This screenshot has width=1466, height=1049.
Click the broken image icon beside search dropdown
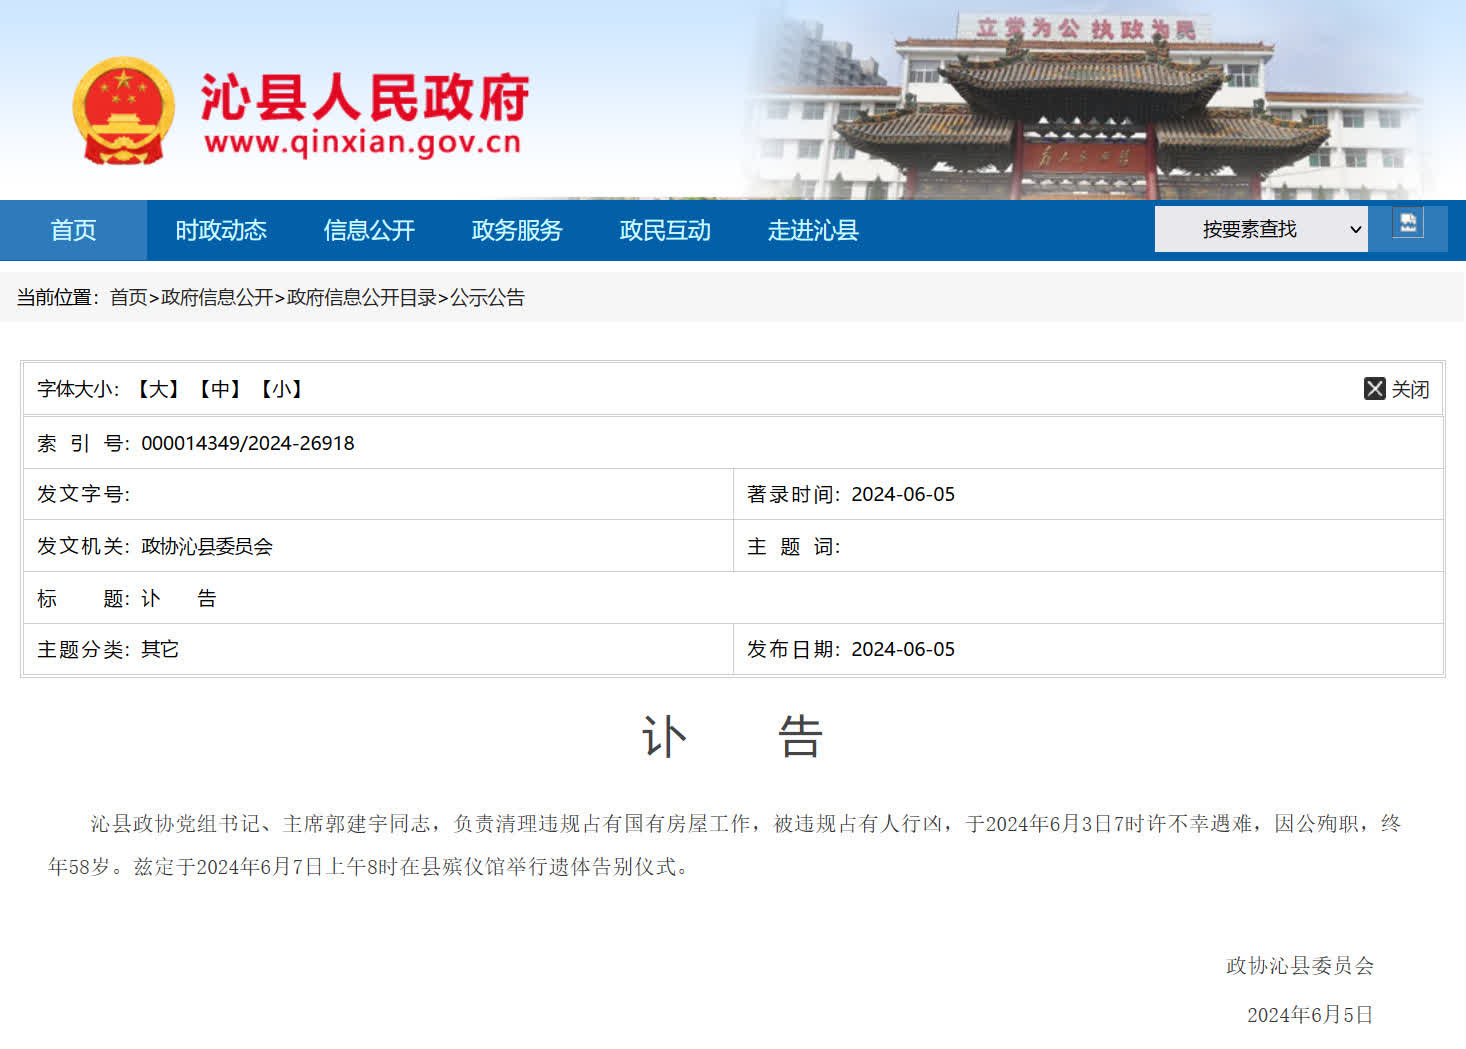1408,223
